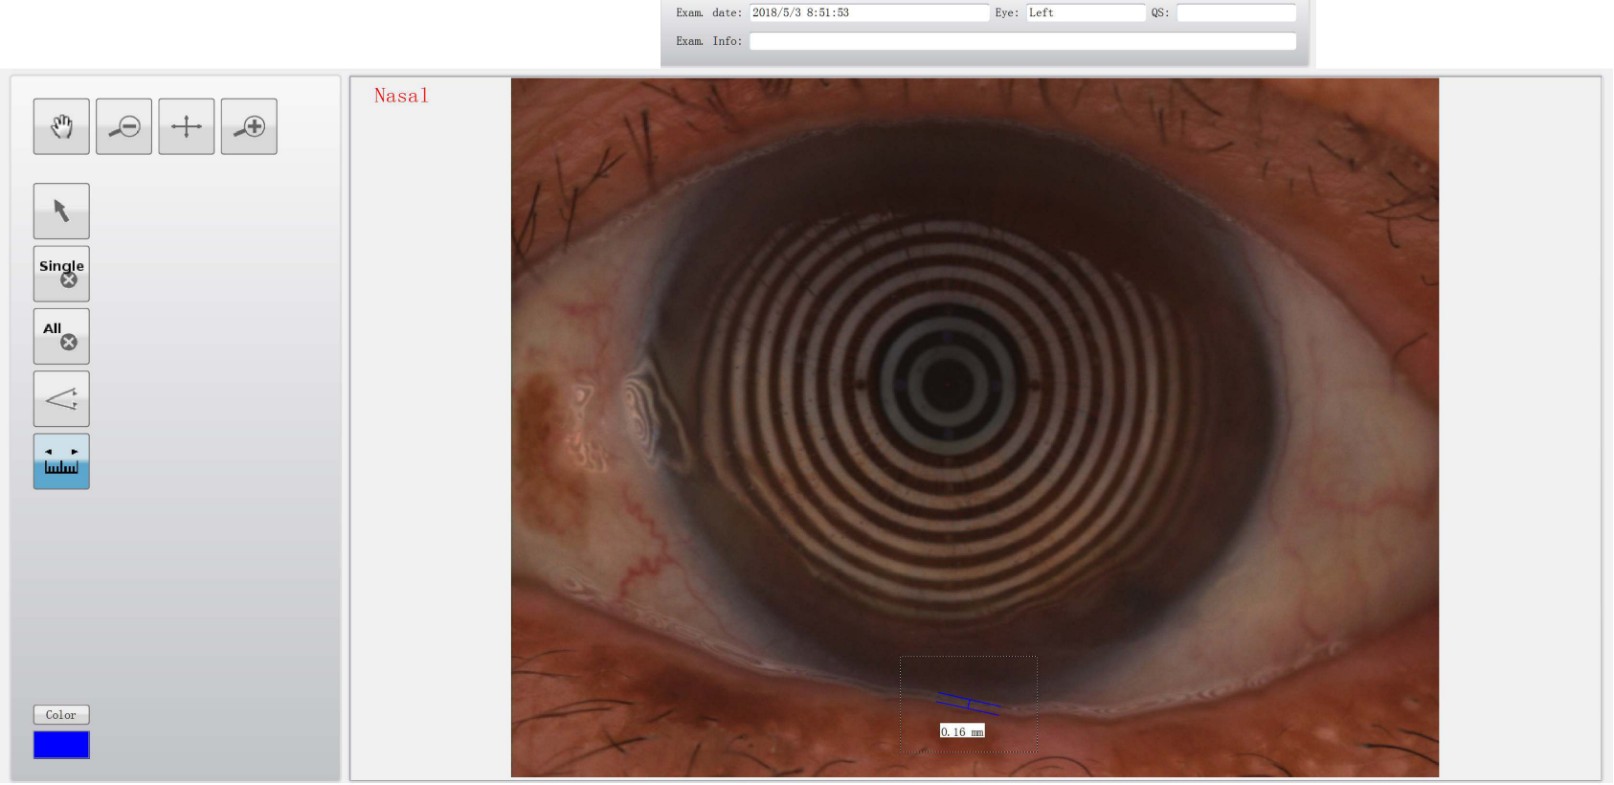
Task: Click the red Nasal label
Action: click(401, 96)
